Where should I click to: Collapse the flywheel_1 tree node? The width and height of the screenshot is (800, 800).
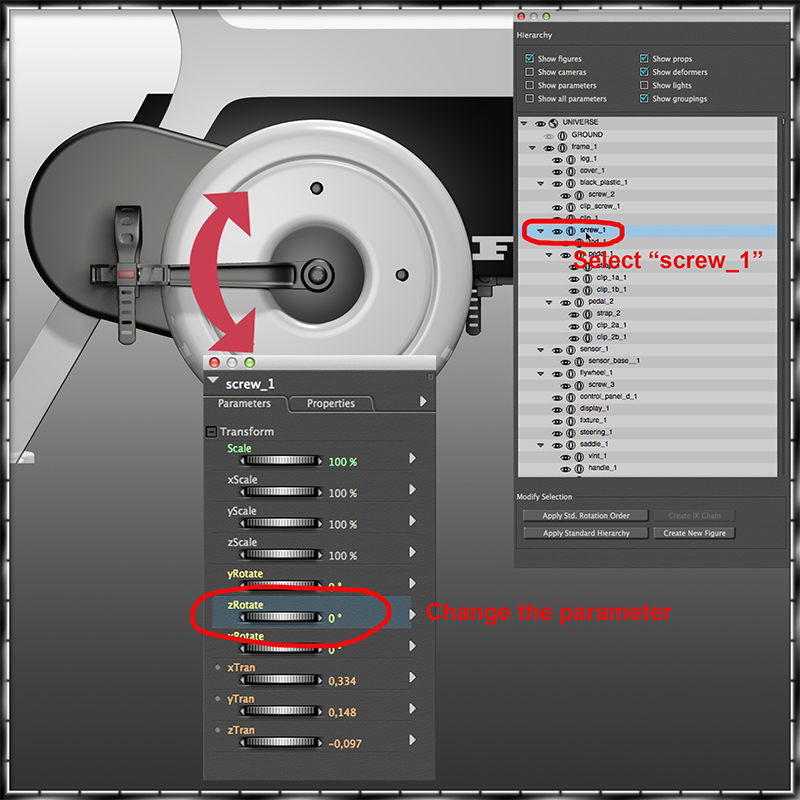pos(540,373)
